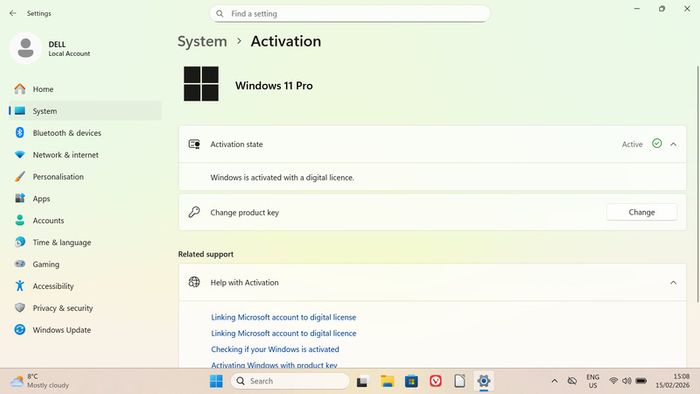The image size is (700, 394).
Task: Open Vivaldi browser from the taskbar
Action: pos(436,381)
